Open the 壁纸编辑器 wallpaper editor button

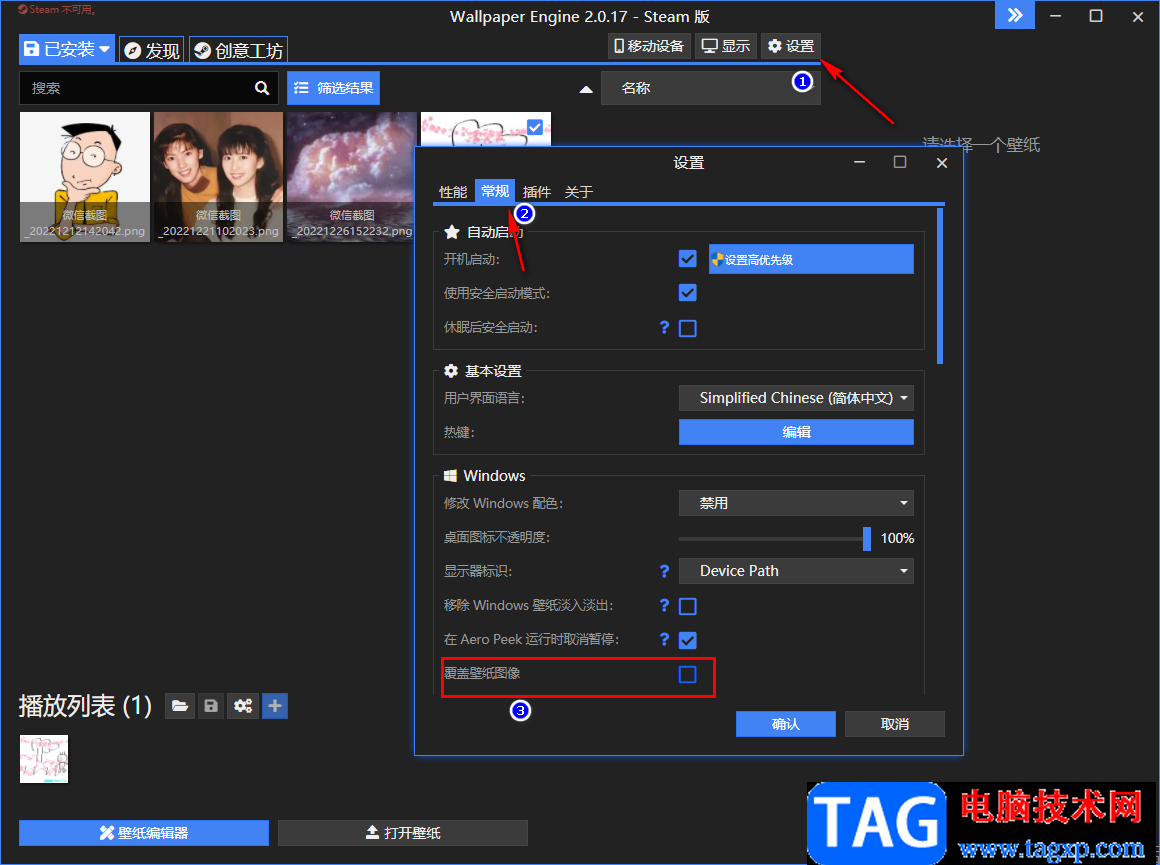(x=144, y=833)
